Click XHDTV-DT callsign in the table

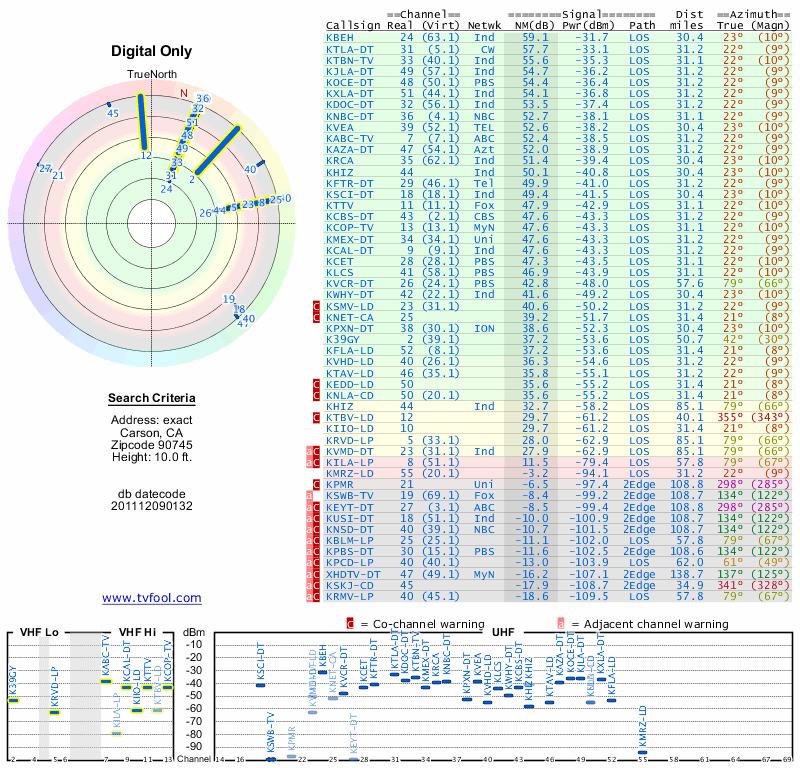[x=353, y=574]
